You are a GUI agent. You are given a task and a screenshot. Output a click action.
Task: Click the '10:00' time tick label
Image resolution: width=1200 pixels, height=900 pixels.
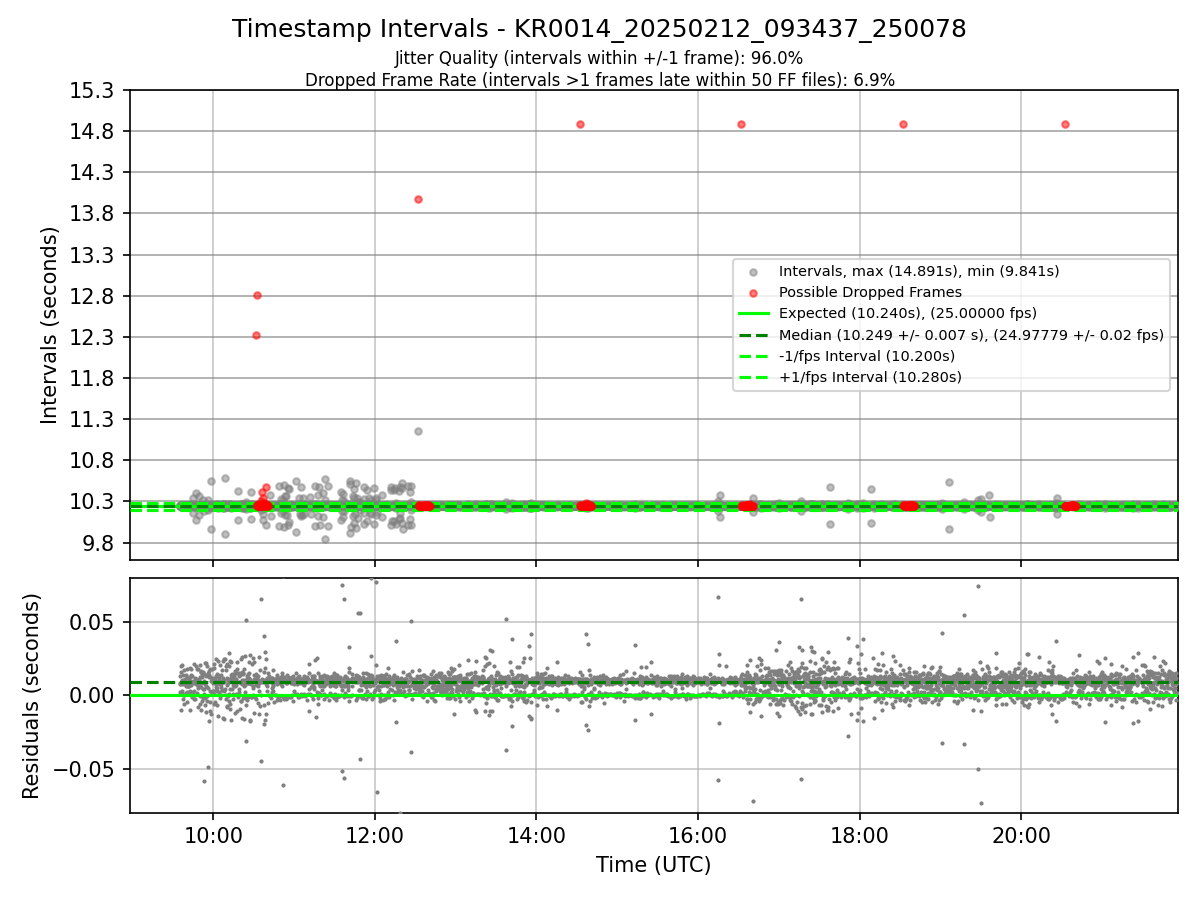(212, 835)
